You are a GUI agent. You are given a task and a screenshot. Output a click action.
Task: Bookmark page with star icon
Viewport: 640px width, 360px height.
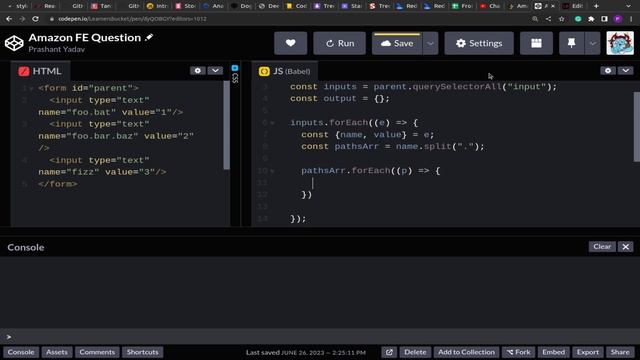pyautogui.click(x=562, y=19)
